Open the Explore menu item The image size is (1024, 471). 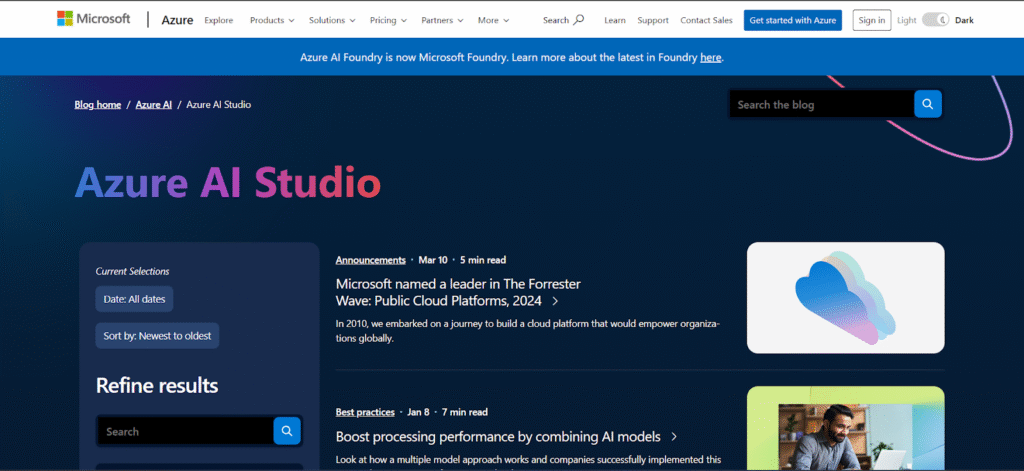click(218, 20)
